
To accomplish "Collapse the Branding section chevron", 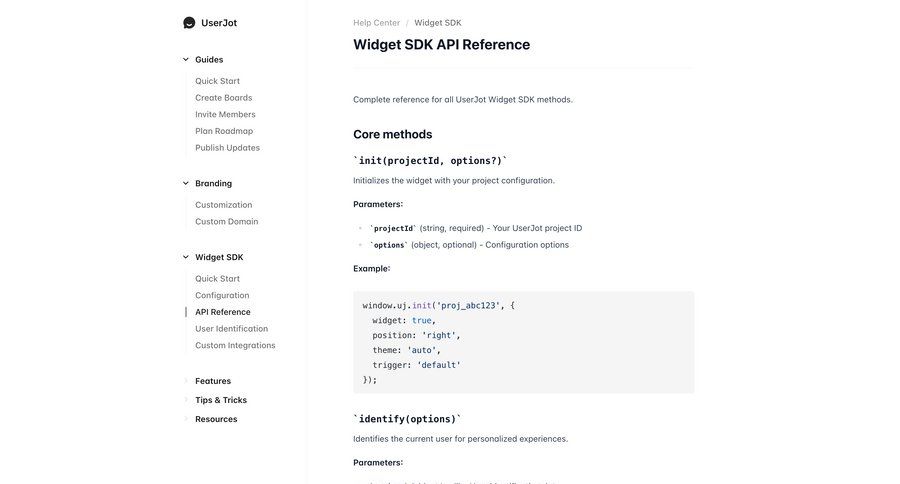I will click(186, 184).
